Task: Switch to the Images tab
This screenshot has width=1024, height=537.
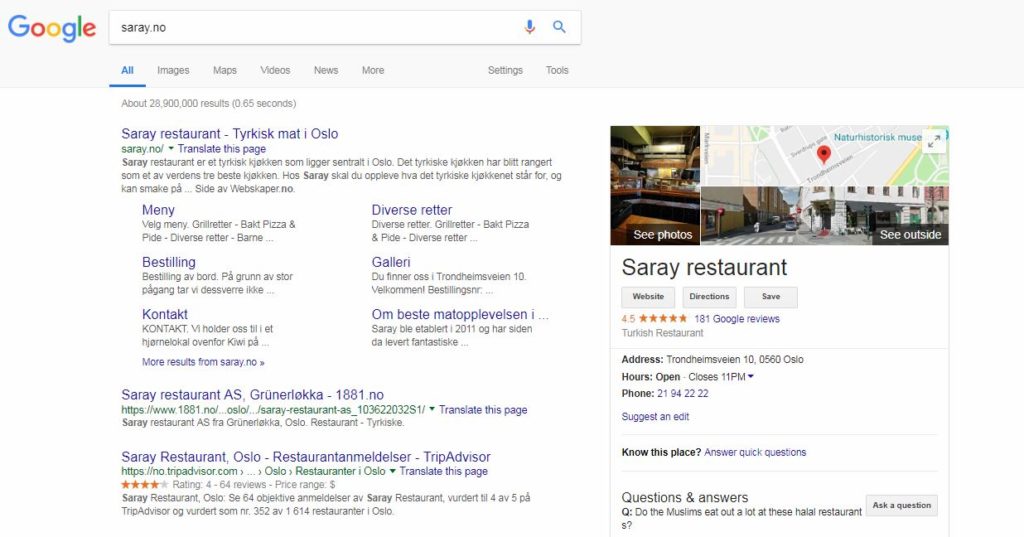Action: (173, 71)
